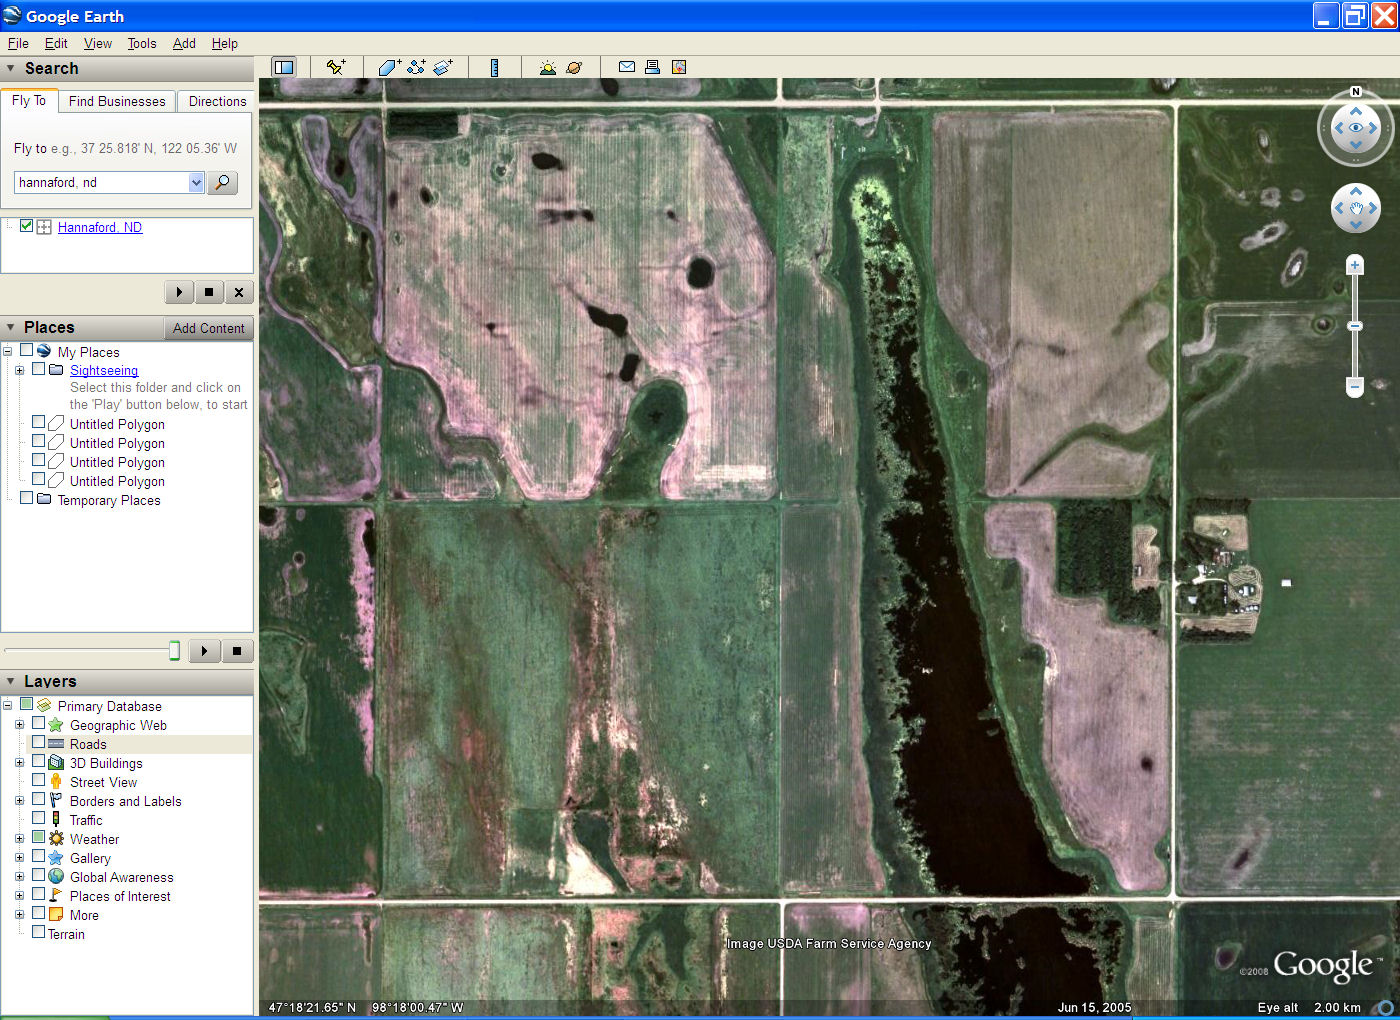Click the Gallery layer star icon
This screenshot has width=1400, height=1020.
[56, 858]
